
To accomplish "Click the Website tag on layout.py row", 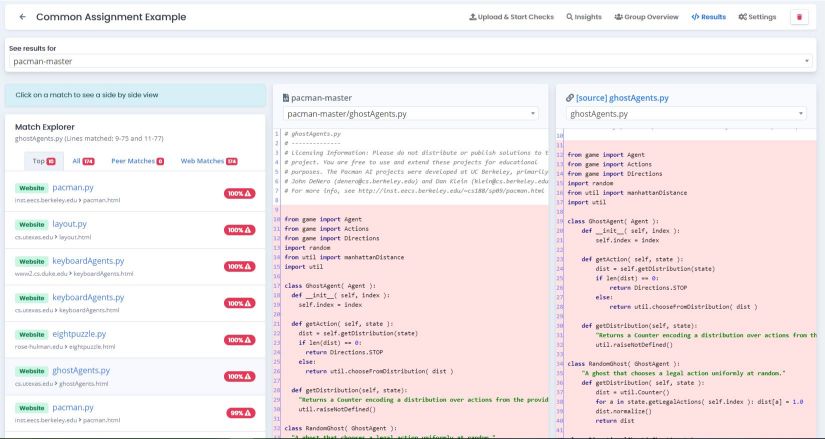I will point(32,225).
